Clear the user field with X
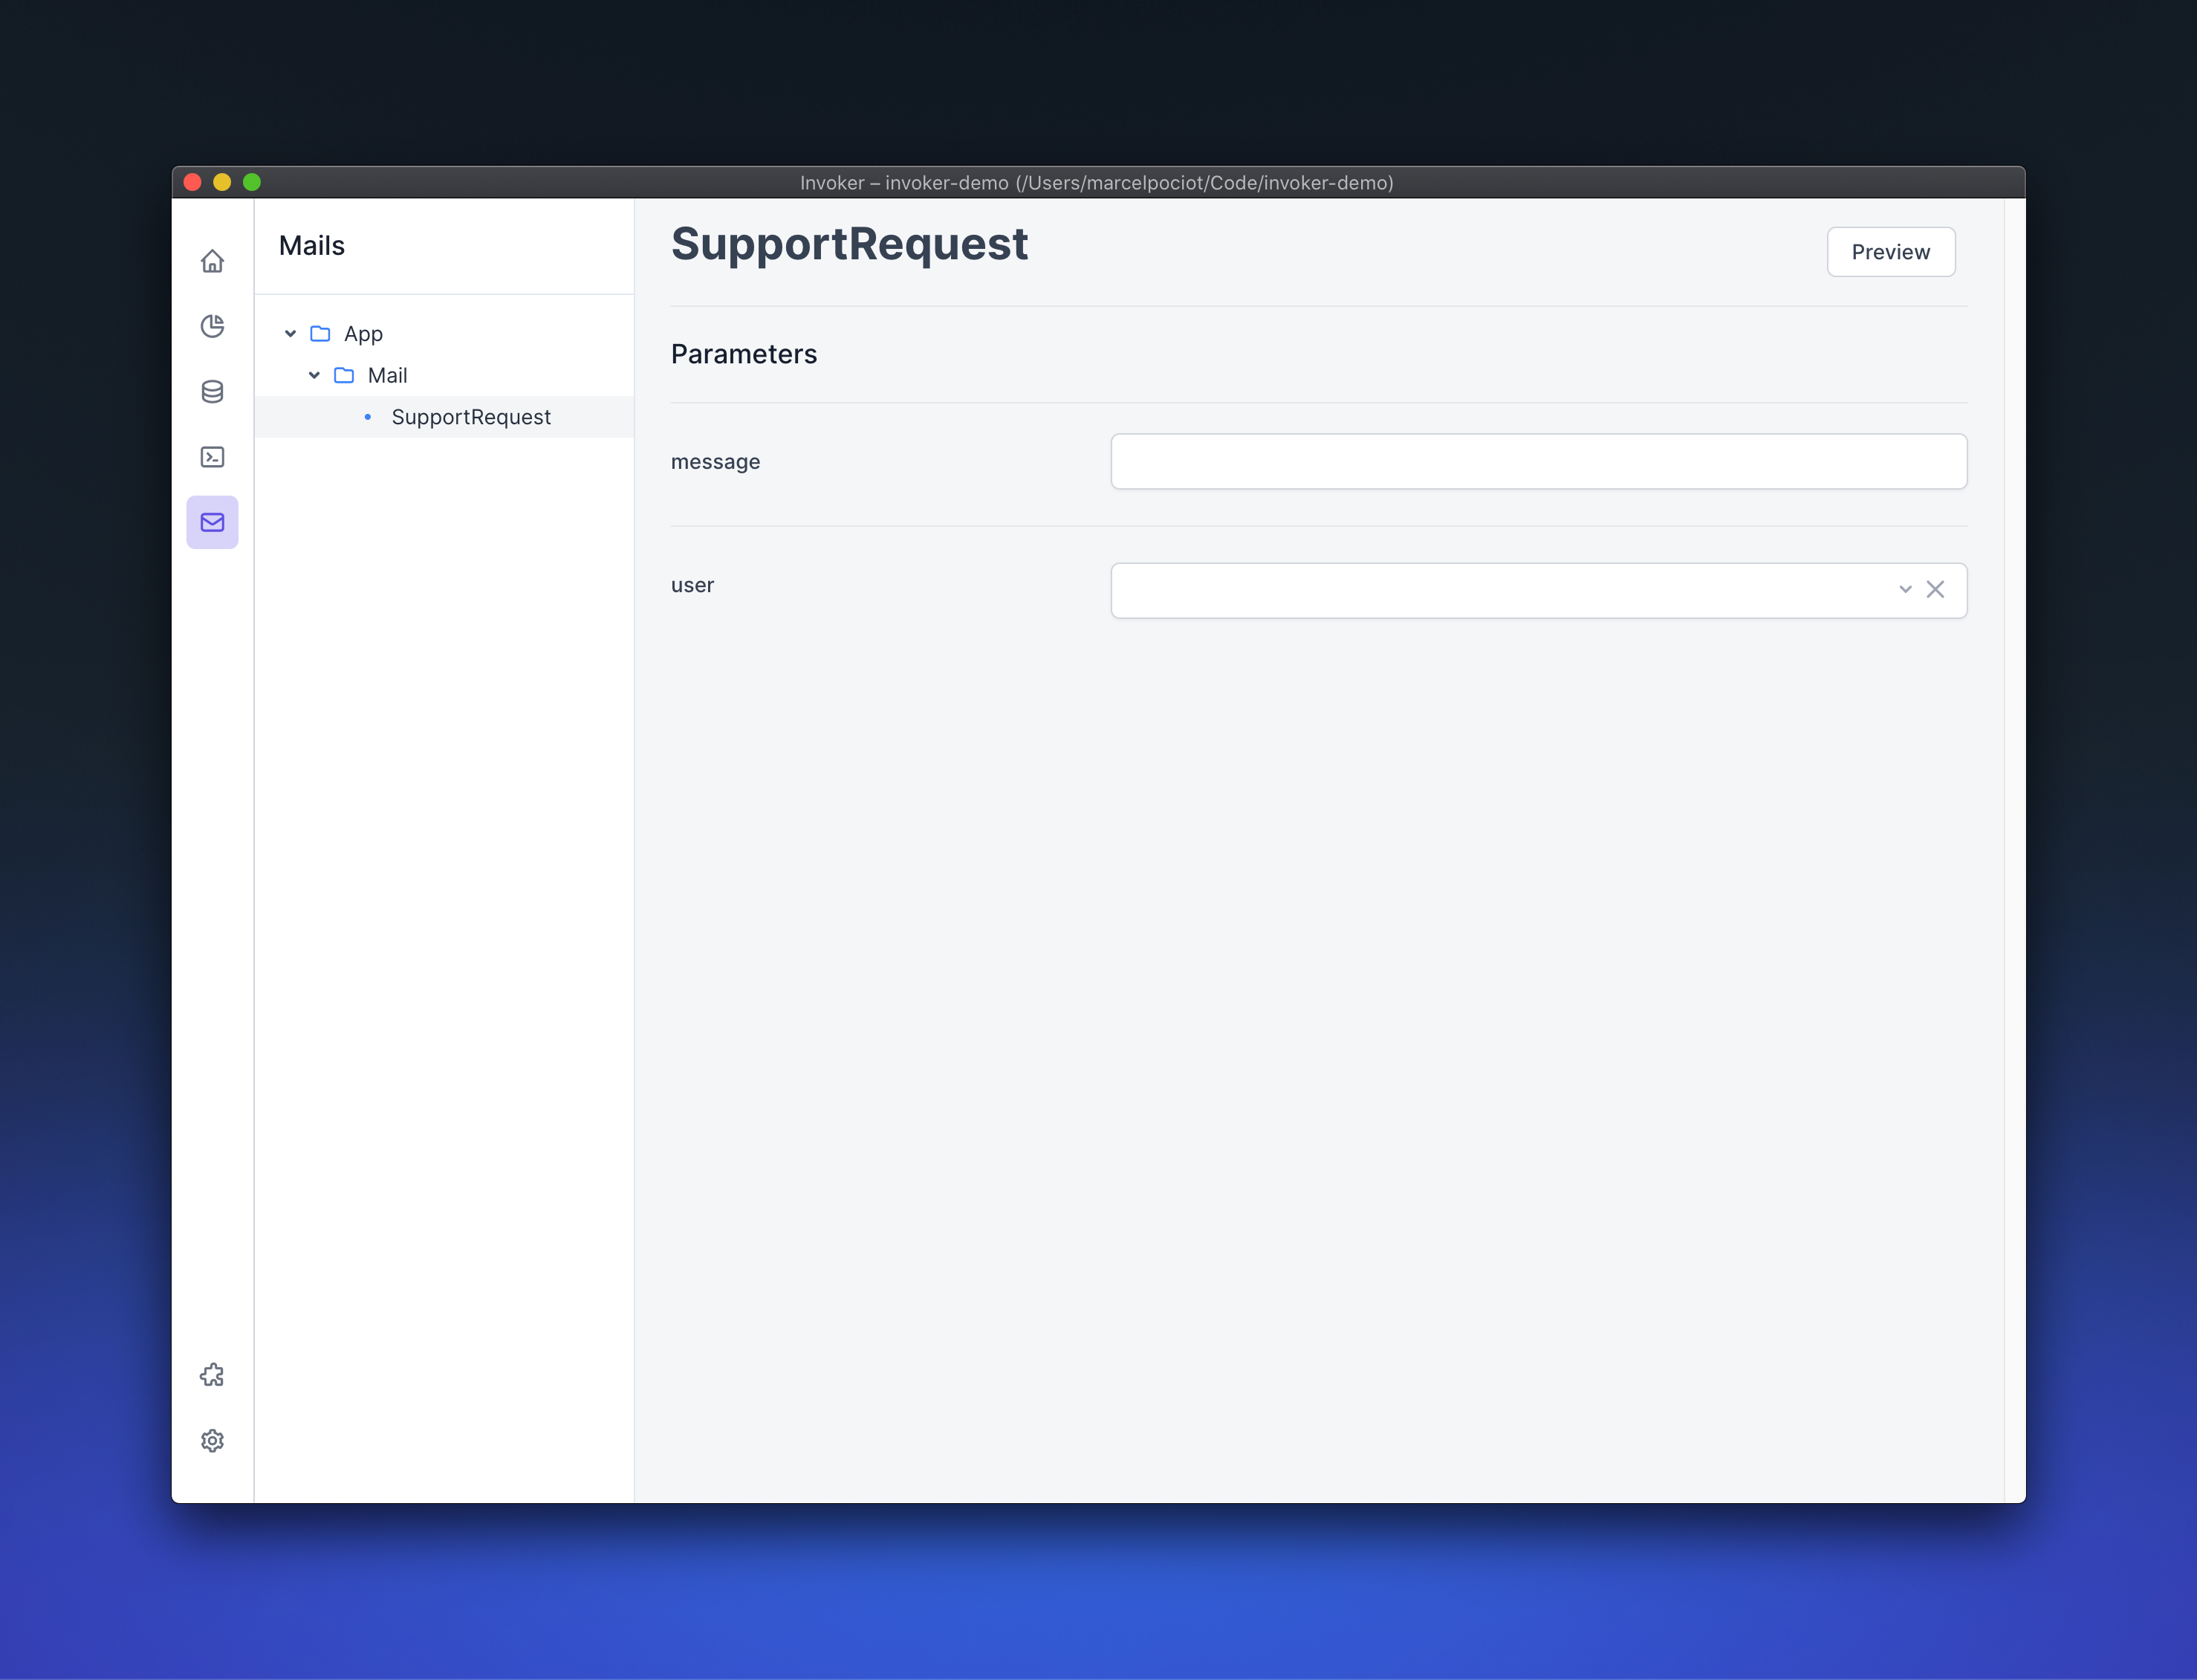 1935,589
